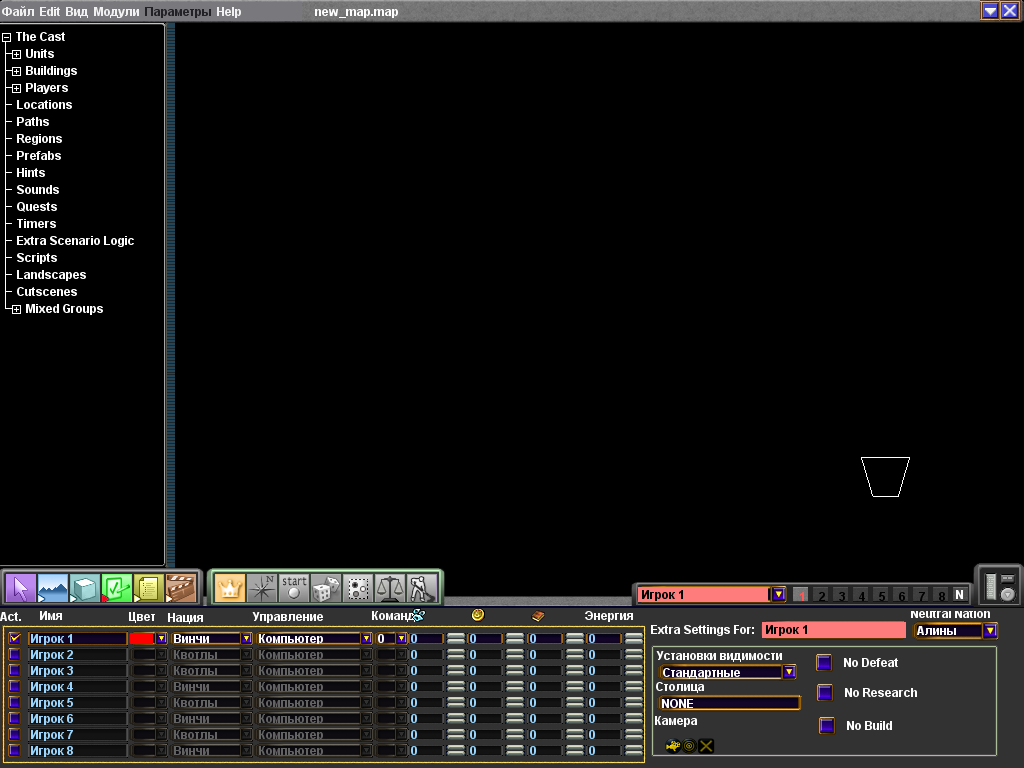Open the Neutral Nation Алины dropdown

pos(990,631)
